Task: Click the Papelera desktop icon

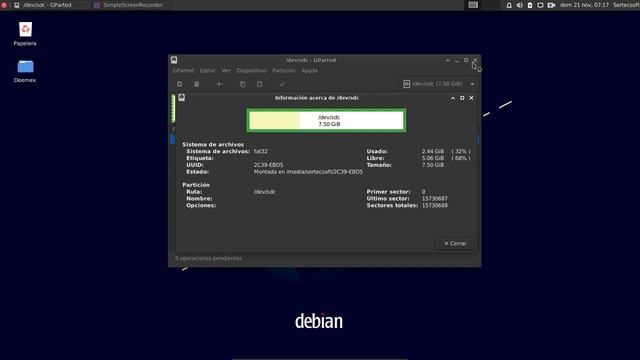Action: [x=25, y=34]
